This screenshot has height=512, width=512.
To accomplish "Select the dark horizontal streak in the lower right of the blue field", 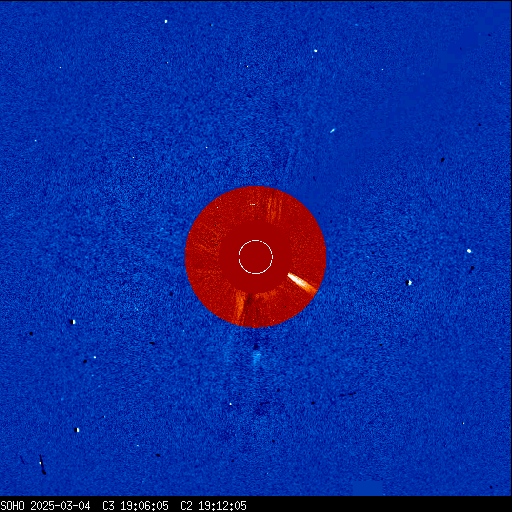I will [x=347, y=395].
